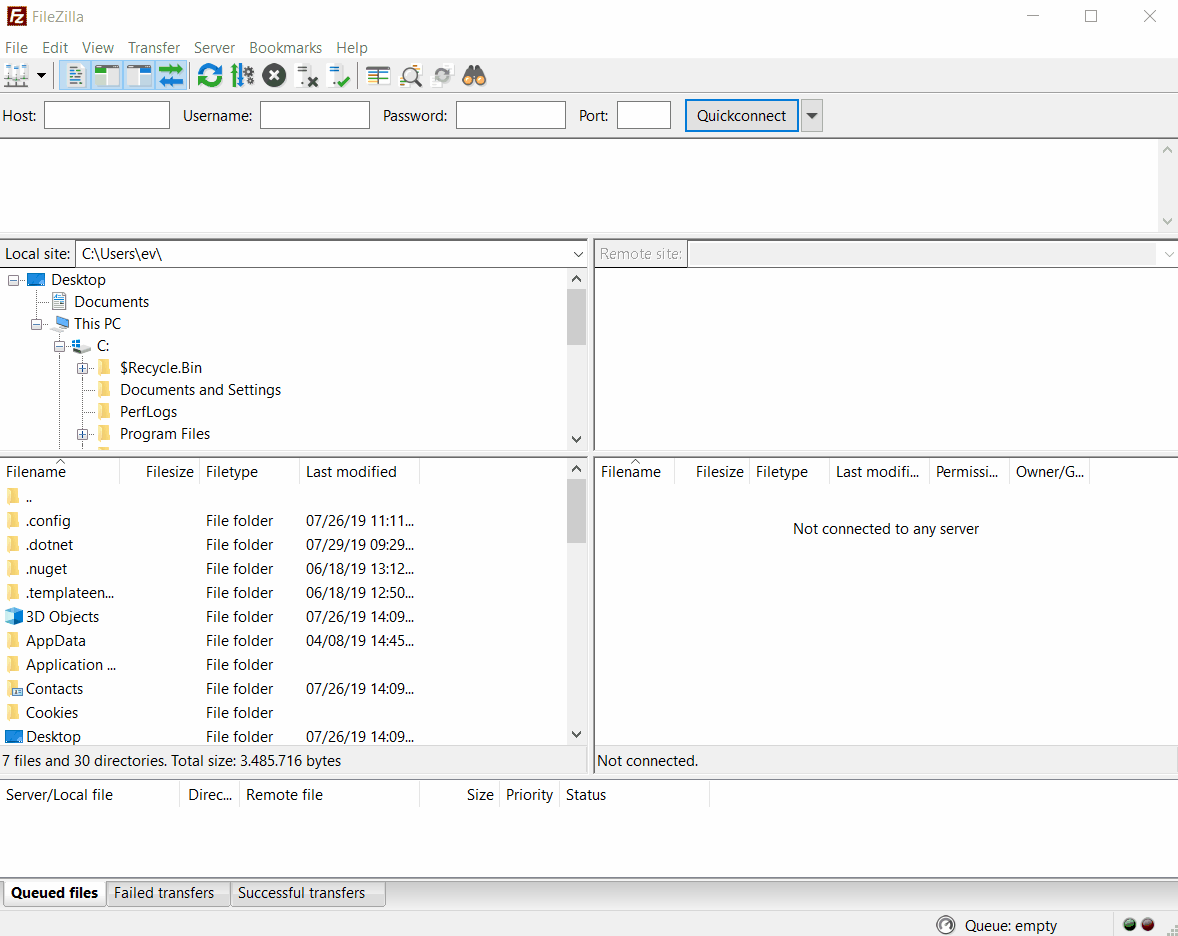Image resolution: width=1178 pixels, height=936 pixels.
Task: Select the AppData folder icon
Action: 13,641
